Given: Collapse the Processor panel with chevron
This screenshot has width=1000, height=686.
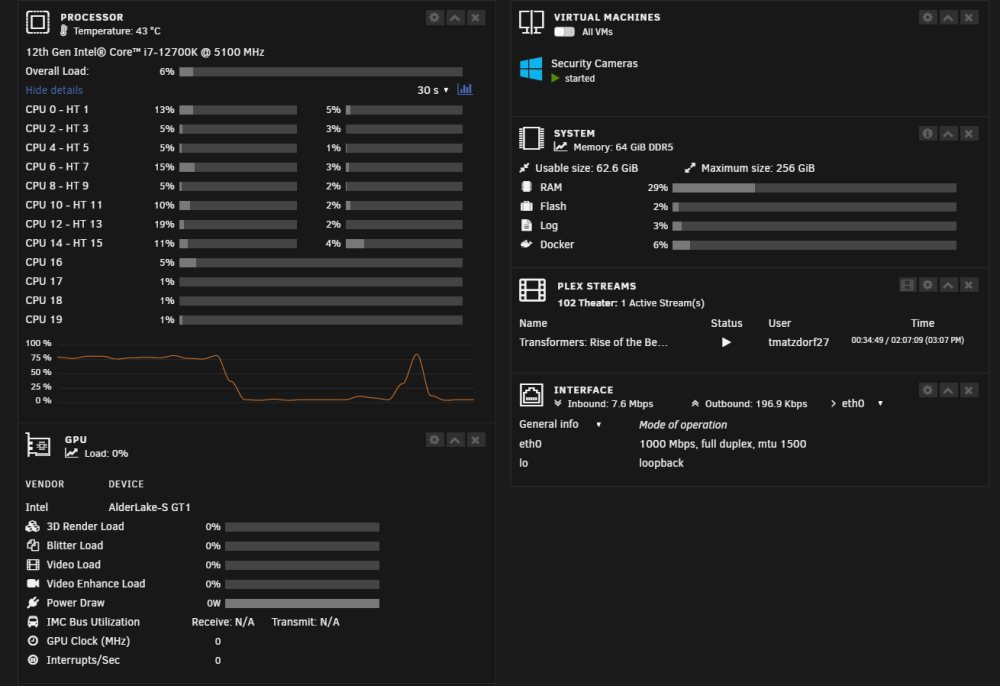Looking at the screenshot, I should (455, 18).
